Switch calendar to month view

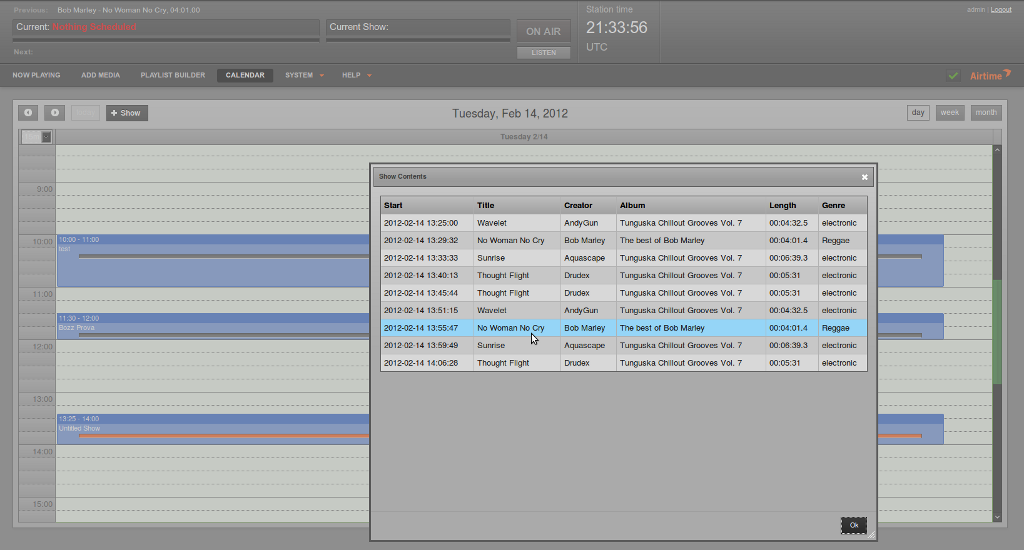point(986,113)
